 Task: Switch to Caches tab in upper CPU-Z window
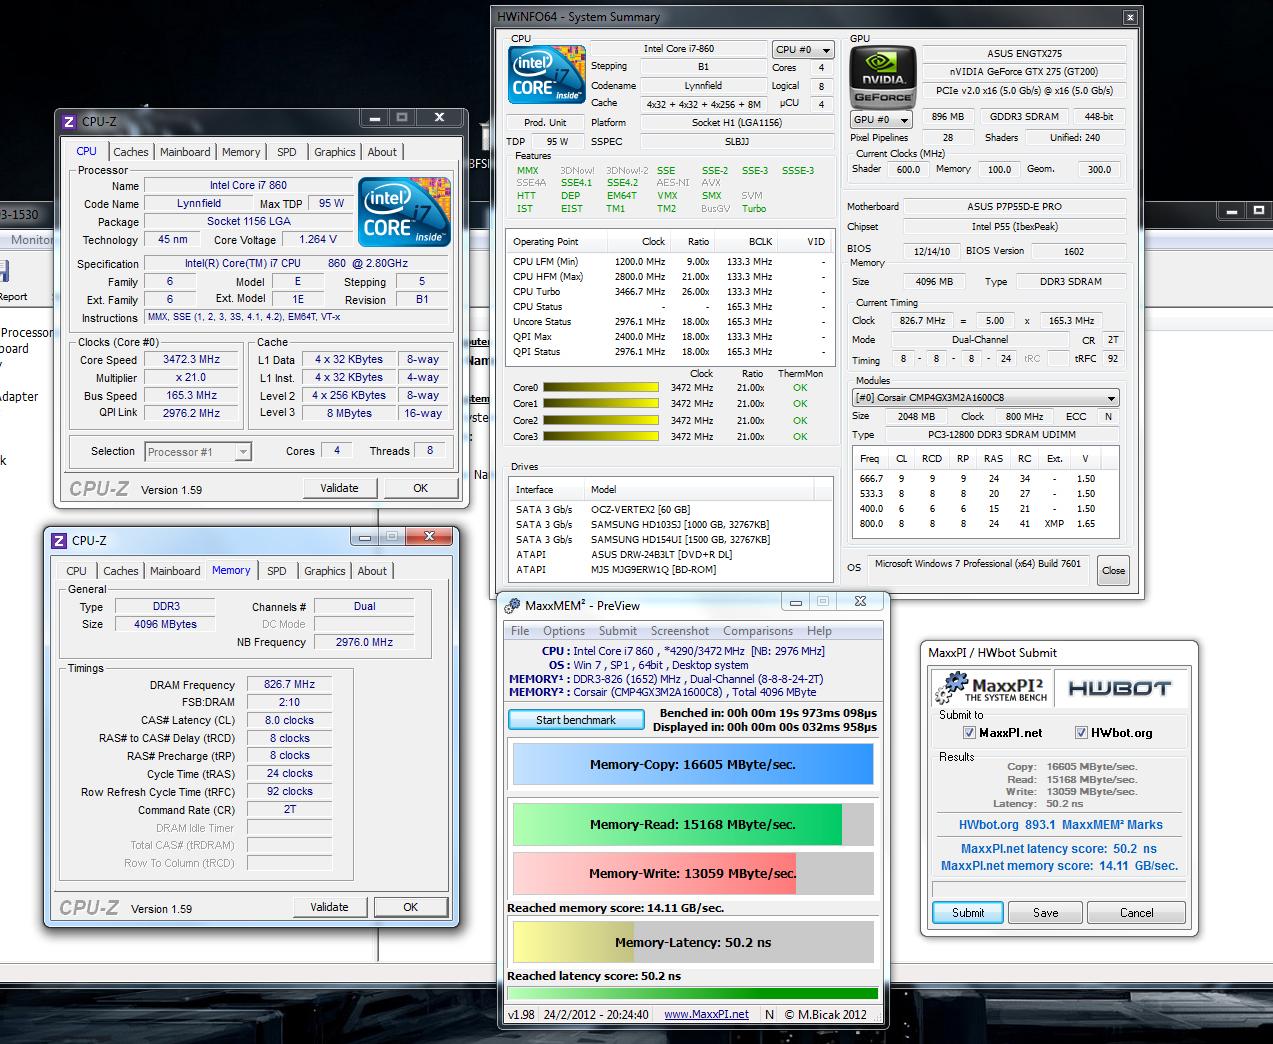click(130, 152)
